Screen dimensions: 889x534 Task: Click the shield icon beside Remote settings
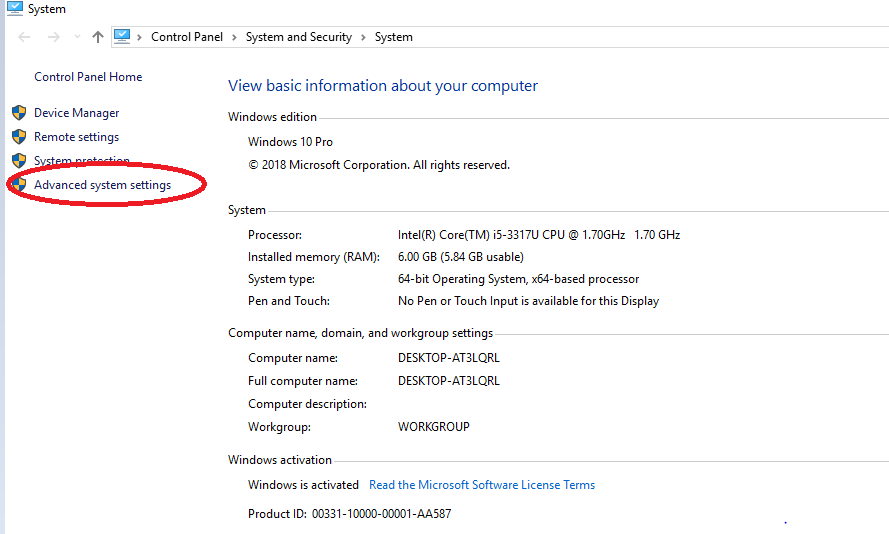pyautogui.click(x=19, y=137)
